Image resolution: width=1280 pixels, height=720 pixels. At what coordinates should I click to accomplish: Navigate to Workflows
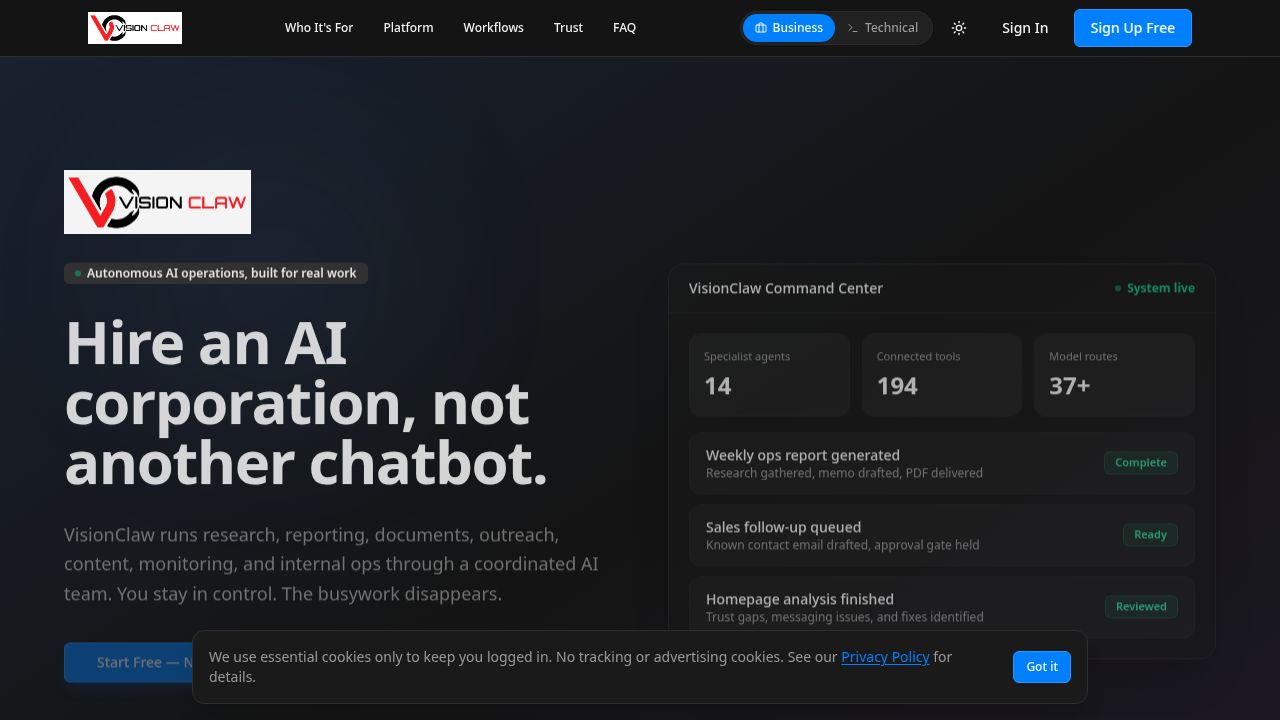(x=493, y=28)
